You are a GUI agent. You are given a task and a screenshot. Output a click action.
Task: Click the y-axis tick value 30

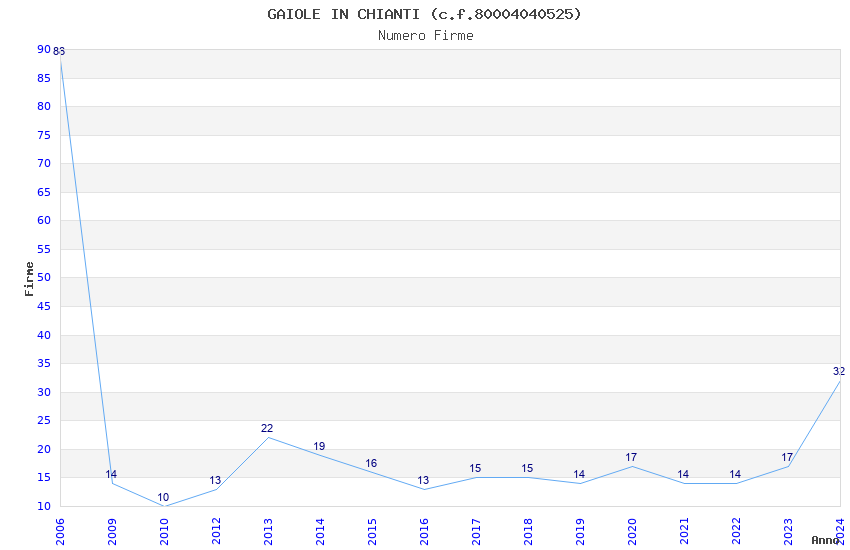[44, 392]
